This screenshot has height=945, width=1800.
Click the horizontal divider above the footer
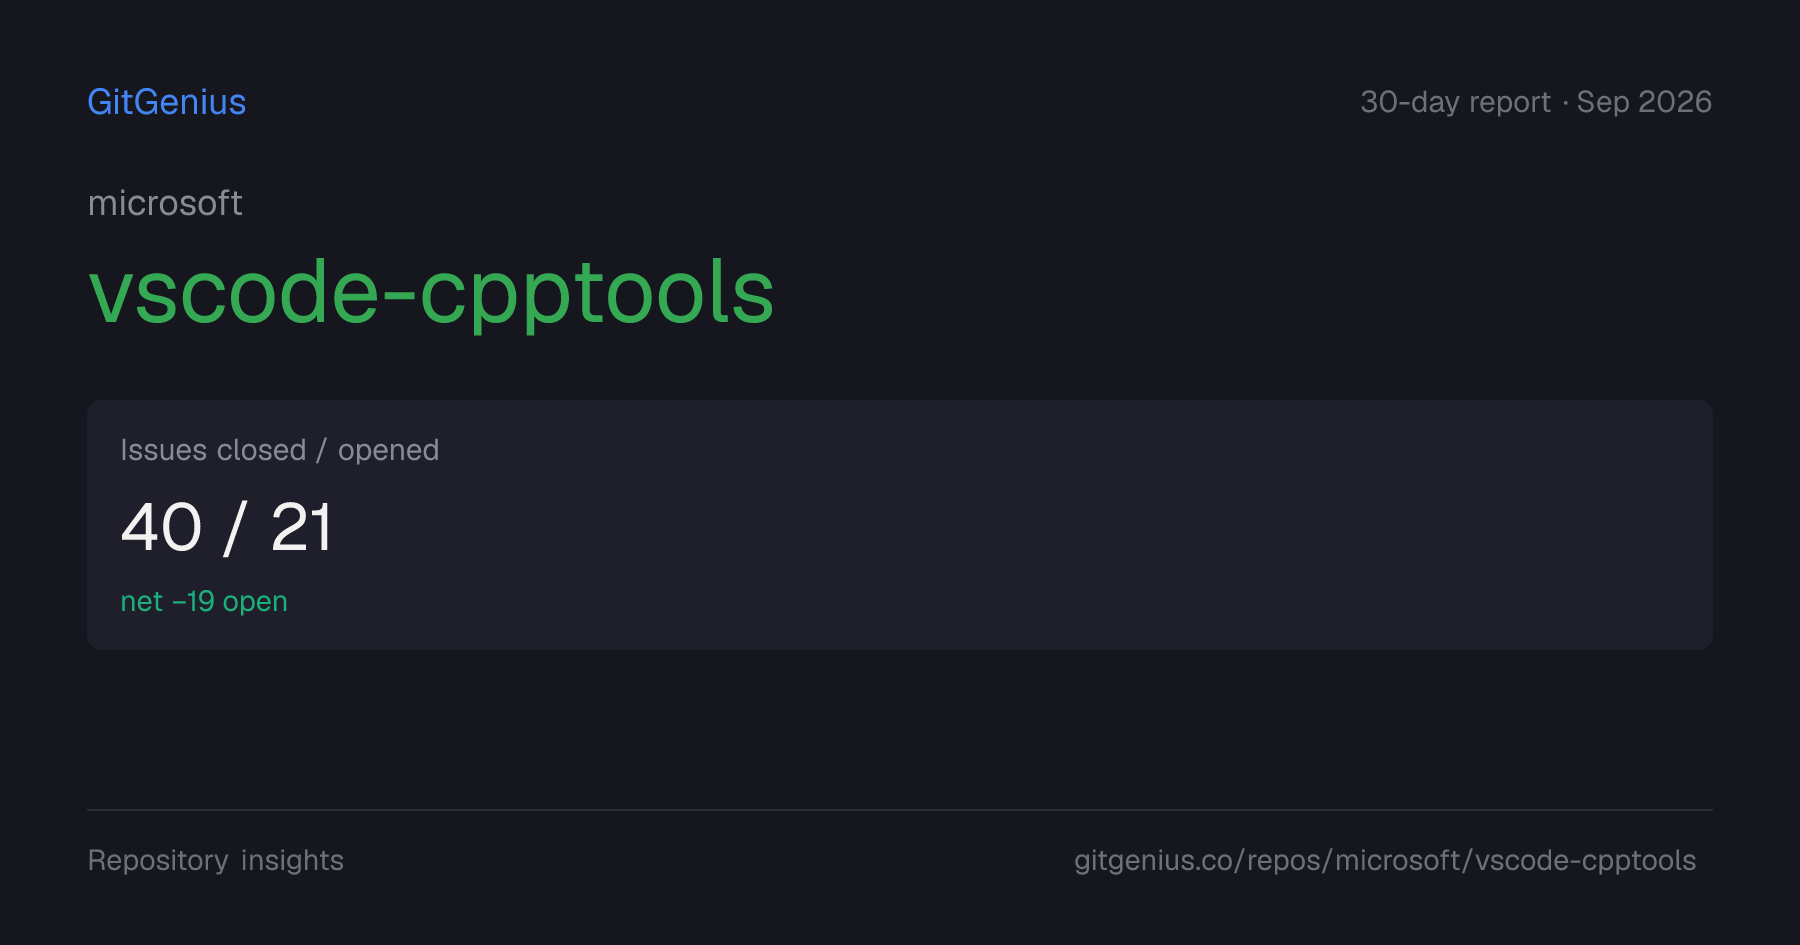coord(900,810)
